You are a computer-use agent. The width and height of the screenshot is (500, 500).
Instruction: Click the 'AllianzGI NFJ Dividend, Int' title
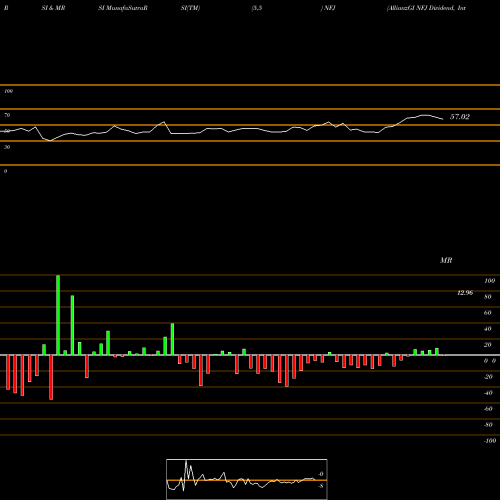426,8
